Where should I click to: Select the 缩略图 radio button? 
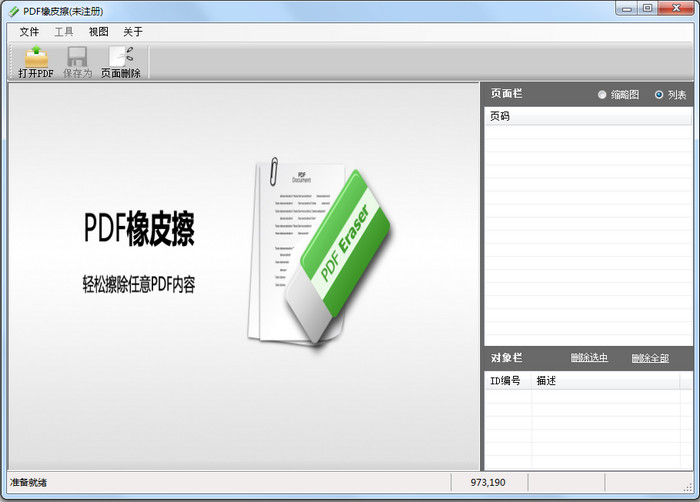602,95
